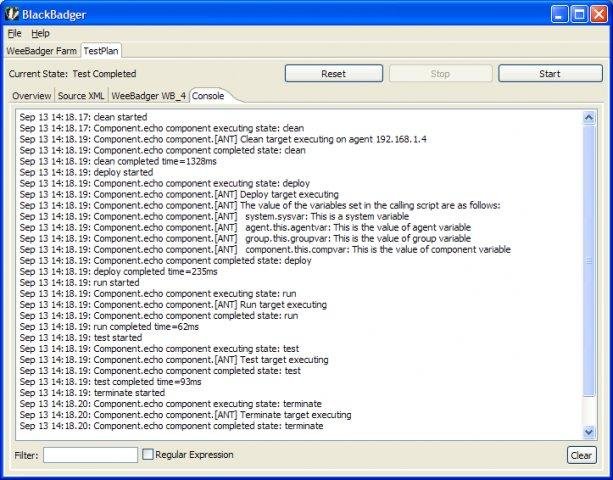Clear the console with the Clear button
613x480 pixels.
tap(581, 455)
